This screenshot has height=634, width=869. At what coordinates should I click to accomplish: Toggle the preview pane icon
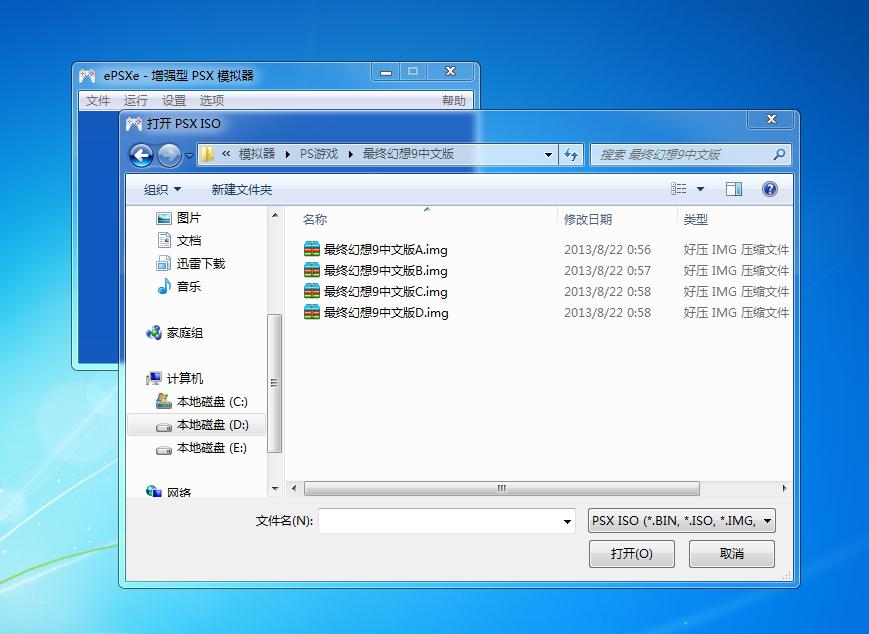[x=734, y=189]
